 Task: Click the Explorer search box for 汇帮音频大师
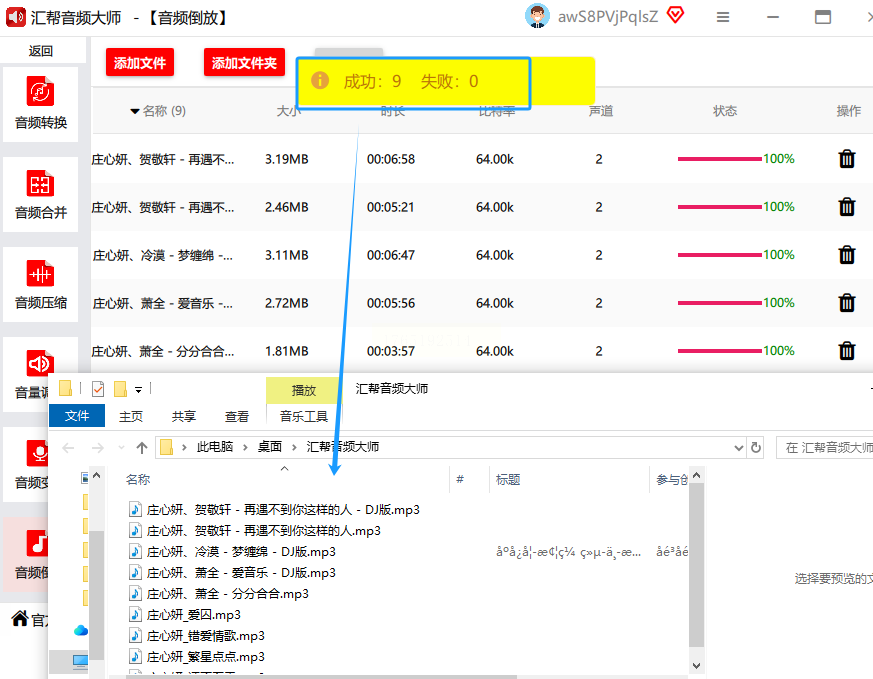pyautogui.click(x=825, y=448)
